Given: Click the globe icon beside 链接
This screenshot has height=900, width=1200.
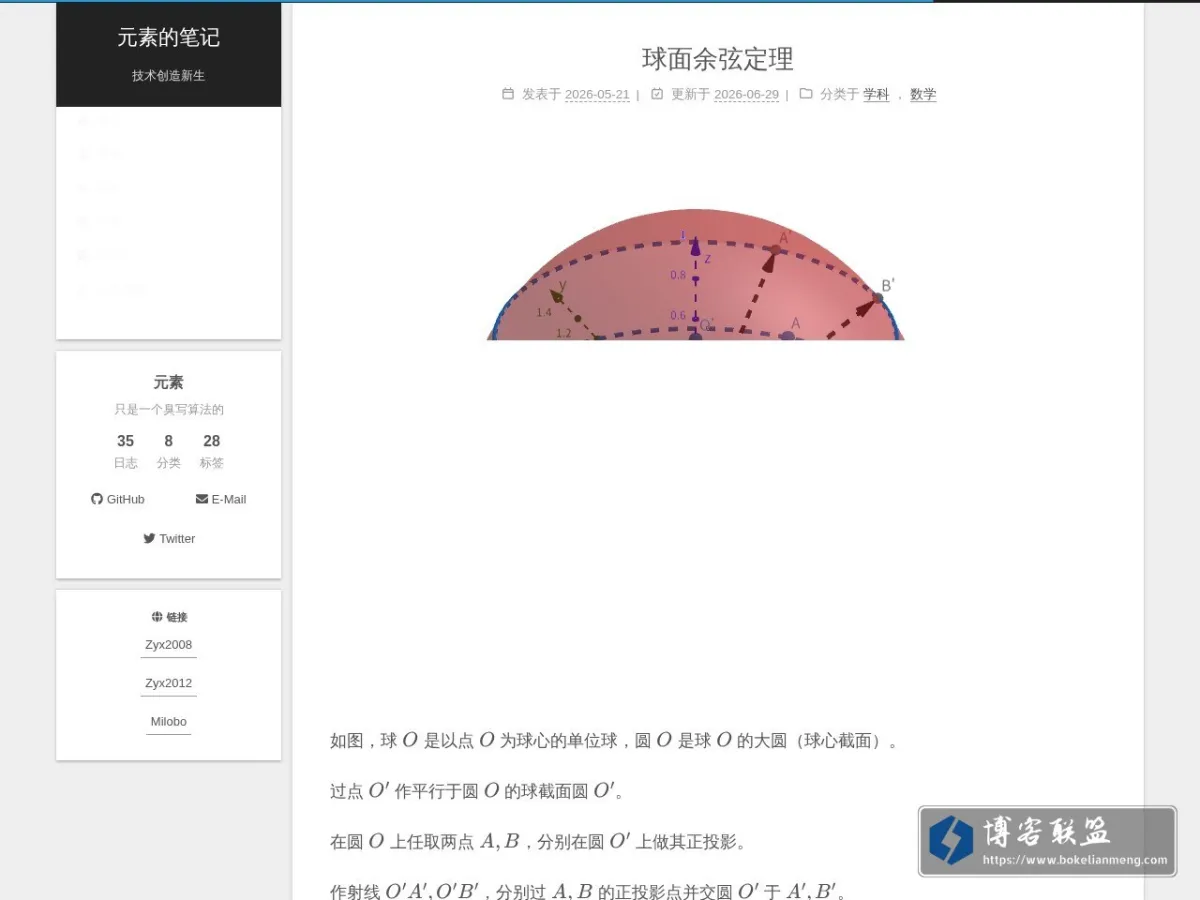Looking at the screenshot, I should pyautogui.click(x=157, y=617).
